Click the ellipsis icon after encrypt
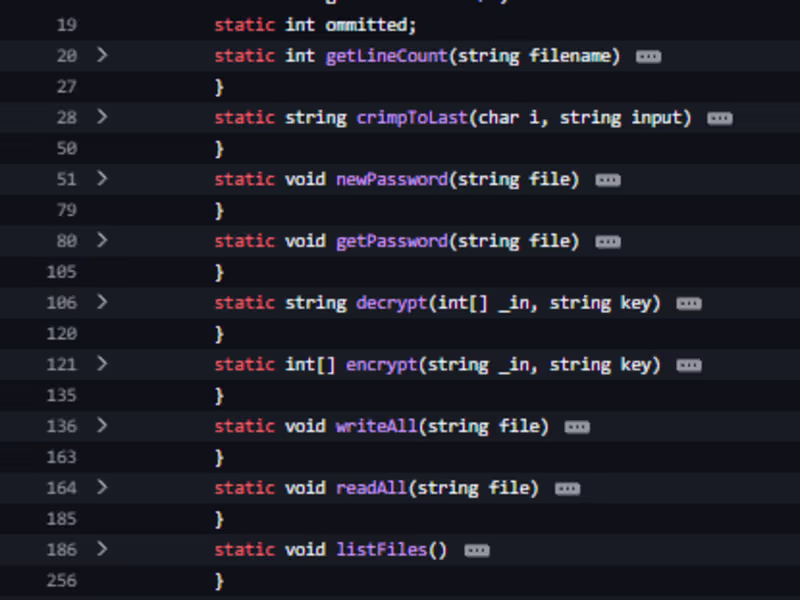Viewport: 800px width, 600px height. click(x=688, y=365)
